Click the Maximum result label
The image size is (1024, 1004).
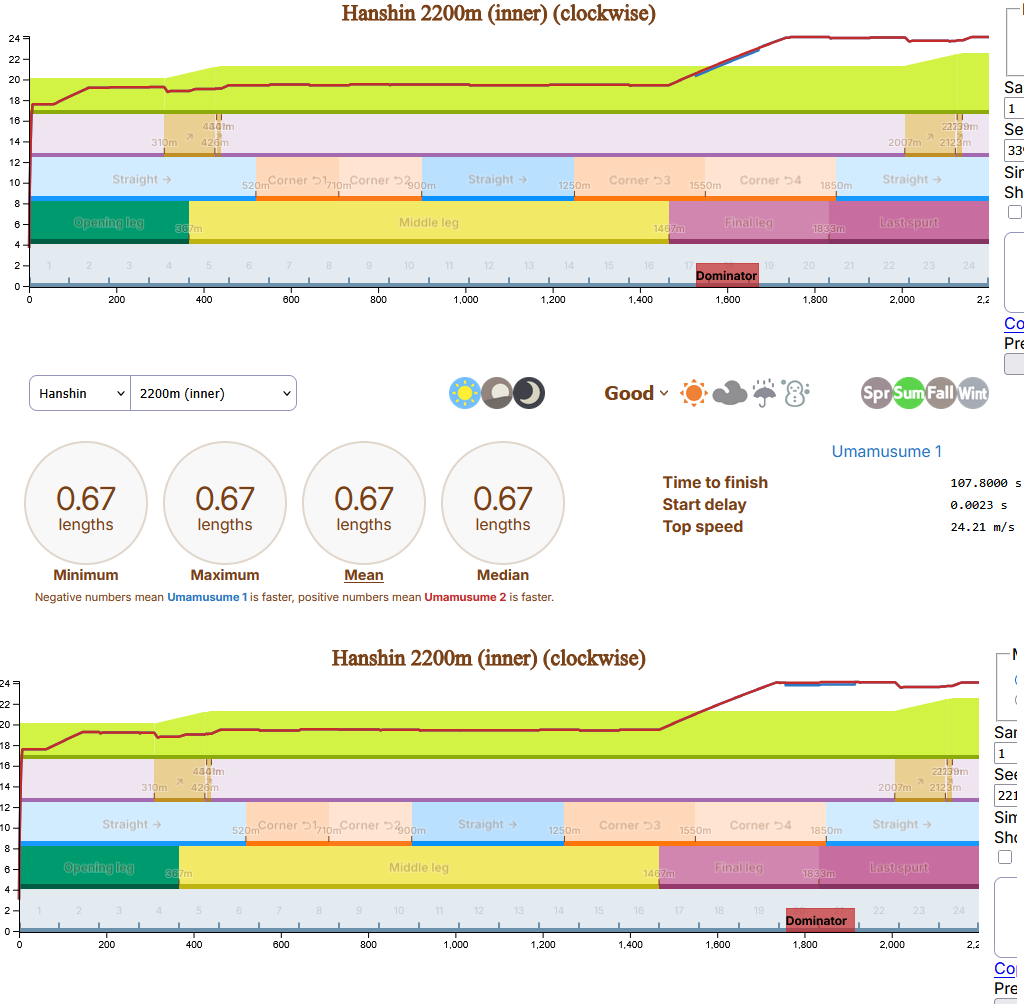coord(225,575)
